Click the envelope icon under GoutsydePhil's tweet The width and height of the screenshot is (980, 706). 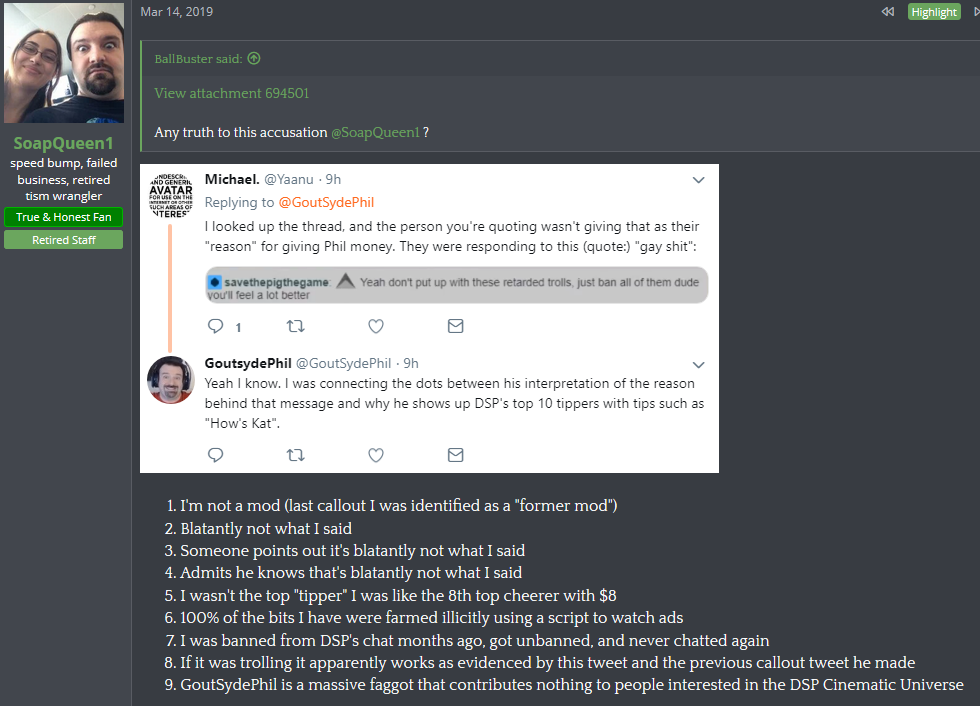[456, 455]
